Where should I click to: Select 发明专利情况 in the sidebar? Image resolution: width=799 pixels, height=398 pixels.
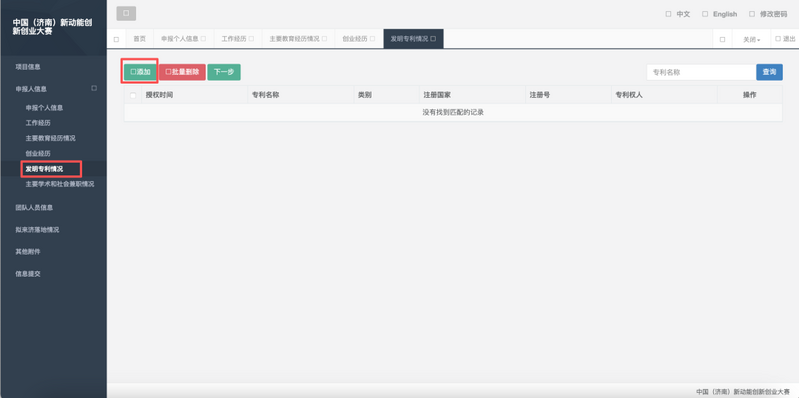point(44,169)
